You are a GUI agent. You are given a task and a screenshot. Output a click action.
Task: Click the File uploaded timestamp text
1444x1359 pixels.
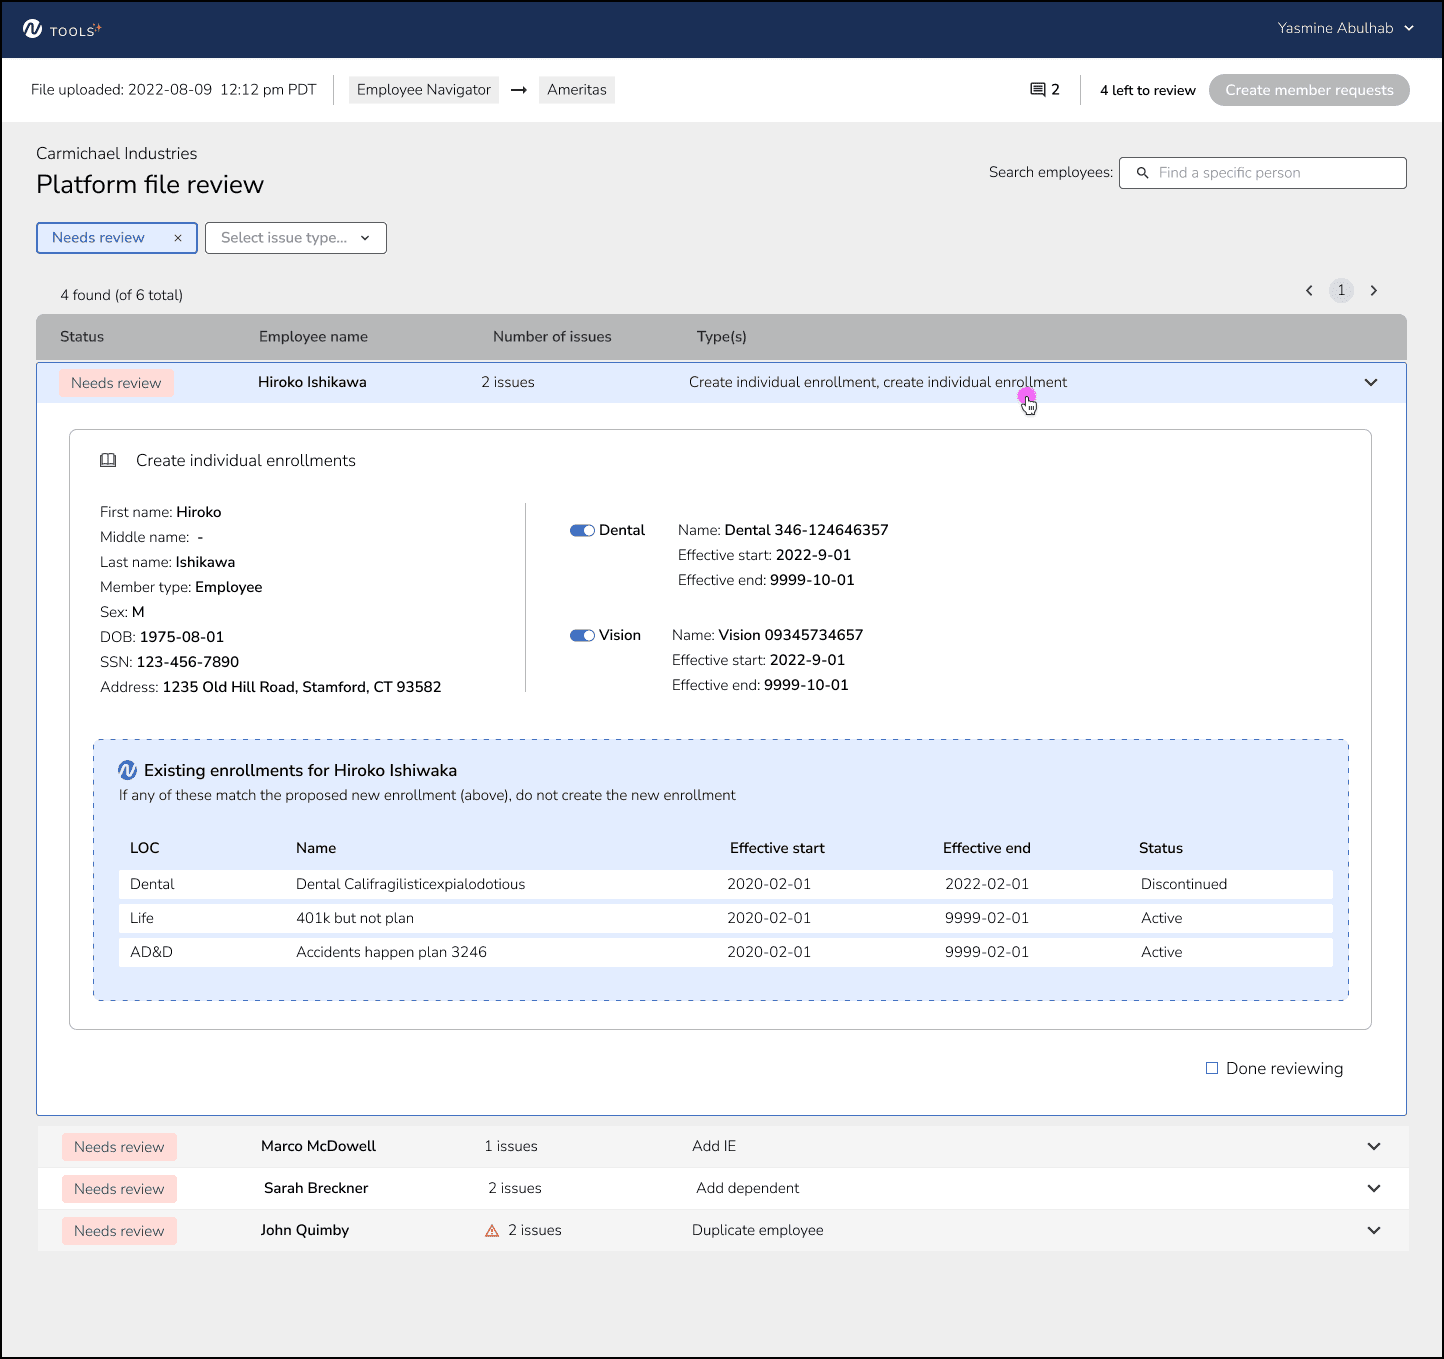pos(174,90)
